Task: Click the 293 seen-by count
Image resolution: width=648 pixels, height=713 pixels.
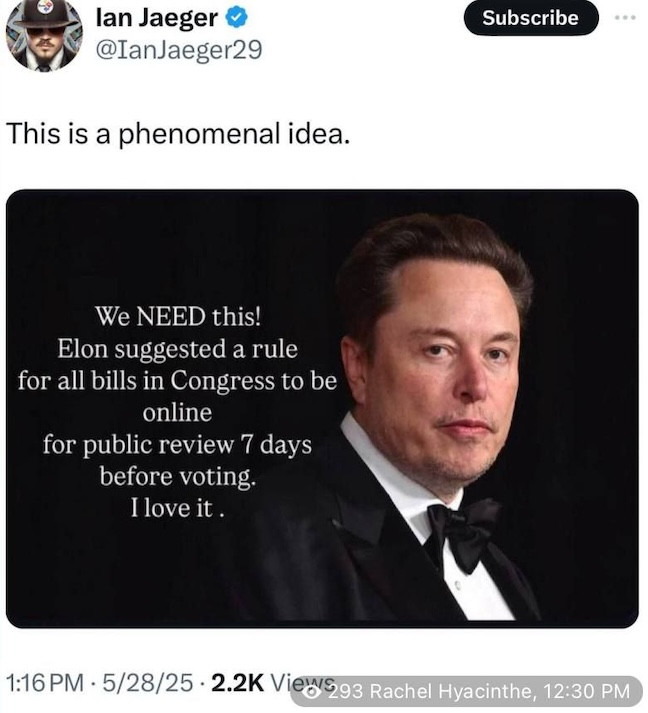Action: 346,691
